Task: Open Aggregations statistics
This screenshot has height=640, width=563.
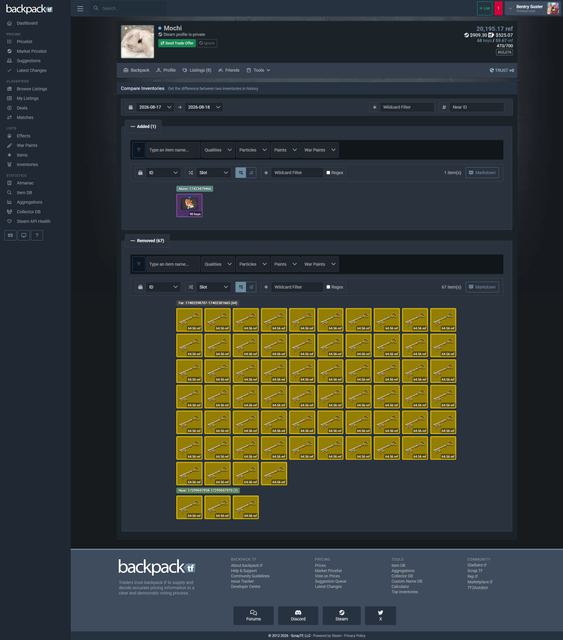Action: 29,202
